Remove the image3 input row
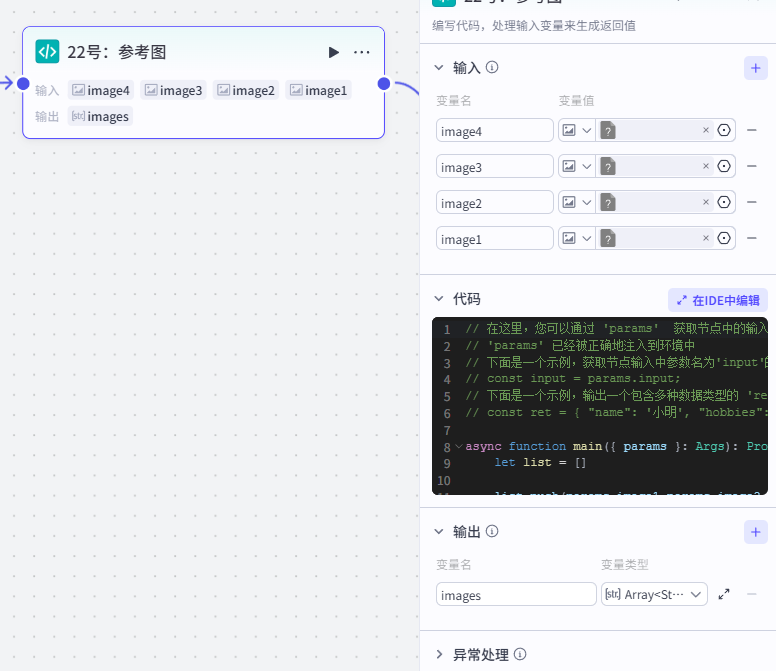This screenshot has width=776, height=671. 751,167
